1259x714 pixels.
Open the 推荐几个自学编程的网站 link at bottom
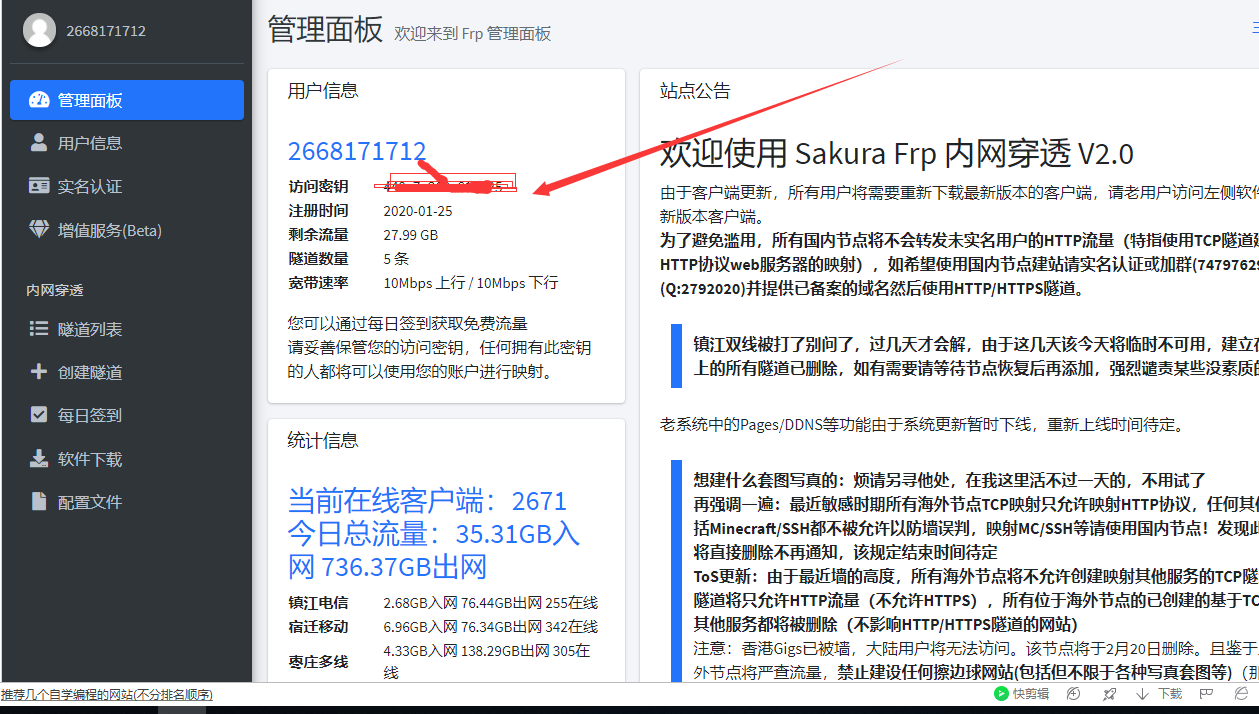tap(106, 694)
